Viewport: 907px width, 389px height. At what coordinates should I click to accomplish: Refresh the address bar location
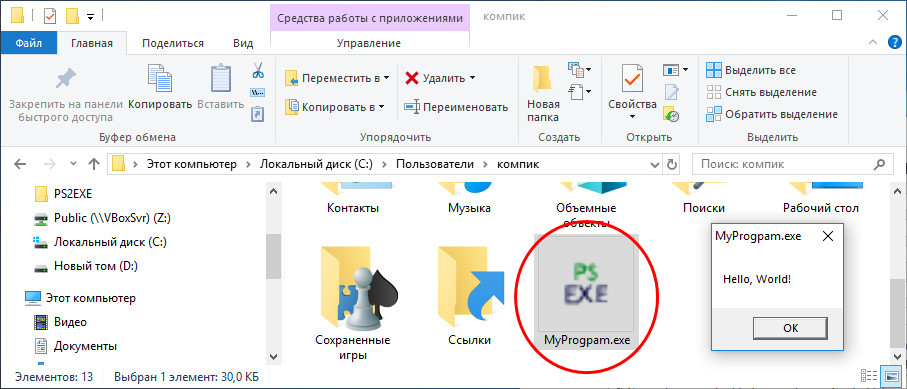[x=672, y=164]
